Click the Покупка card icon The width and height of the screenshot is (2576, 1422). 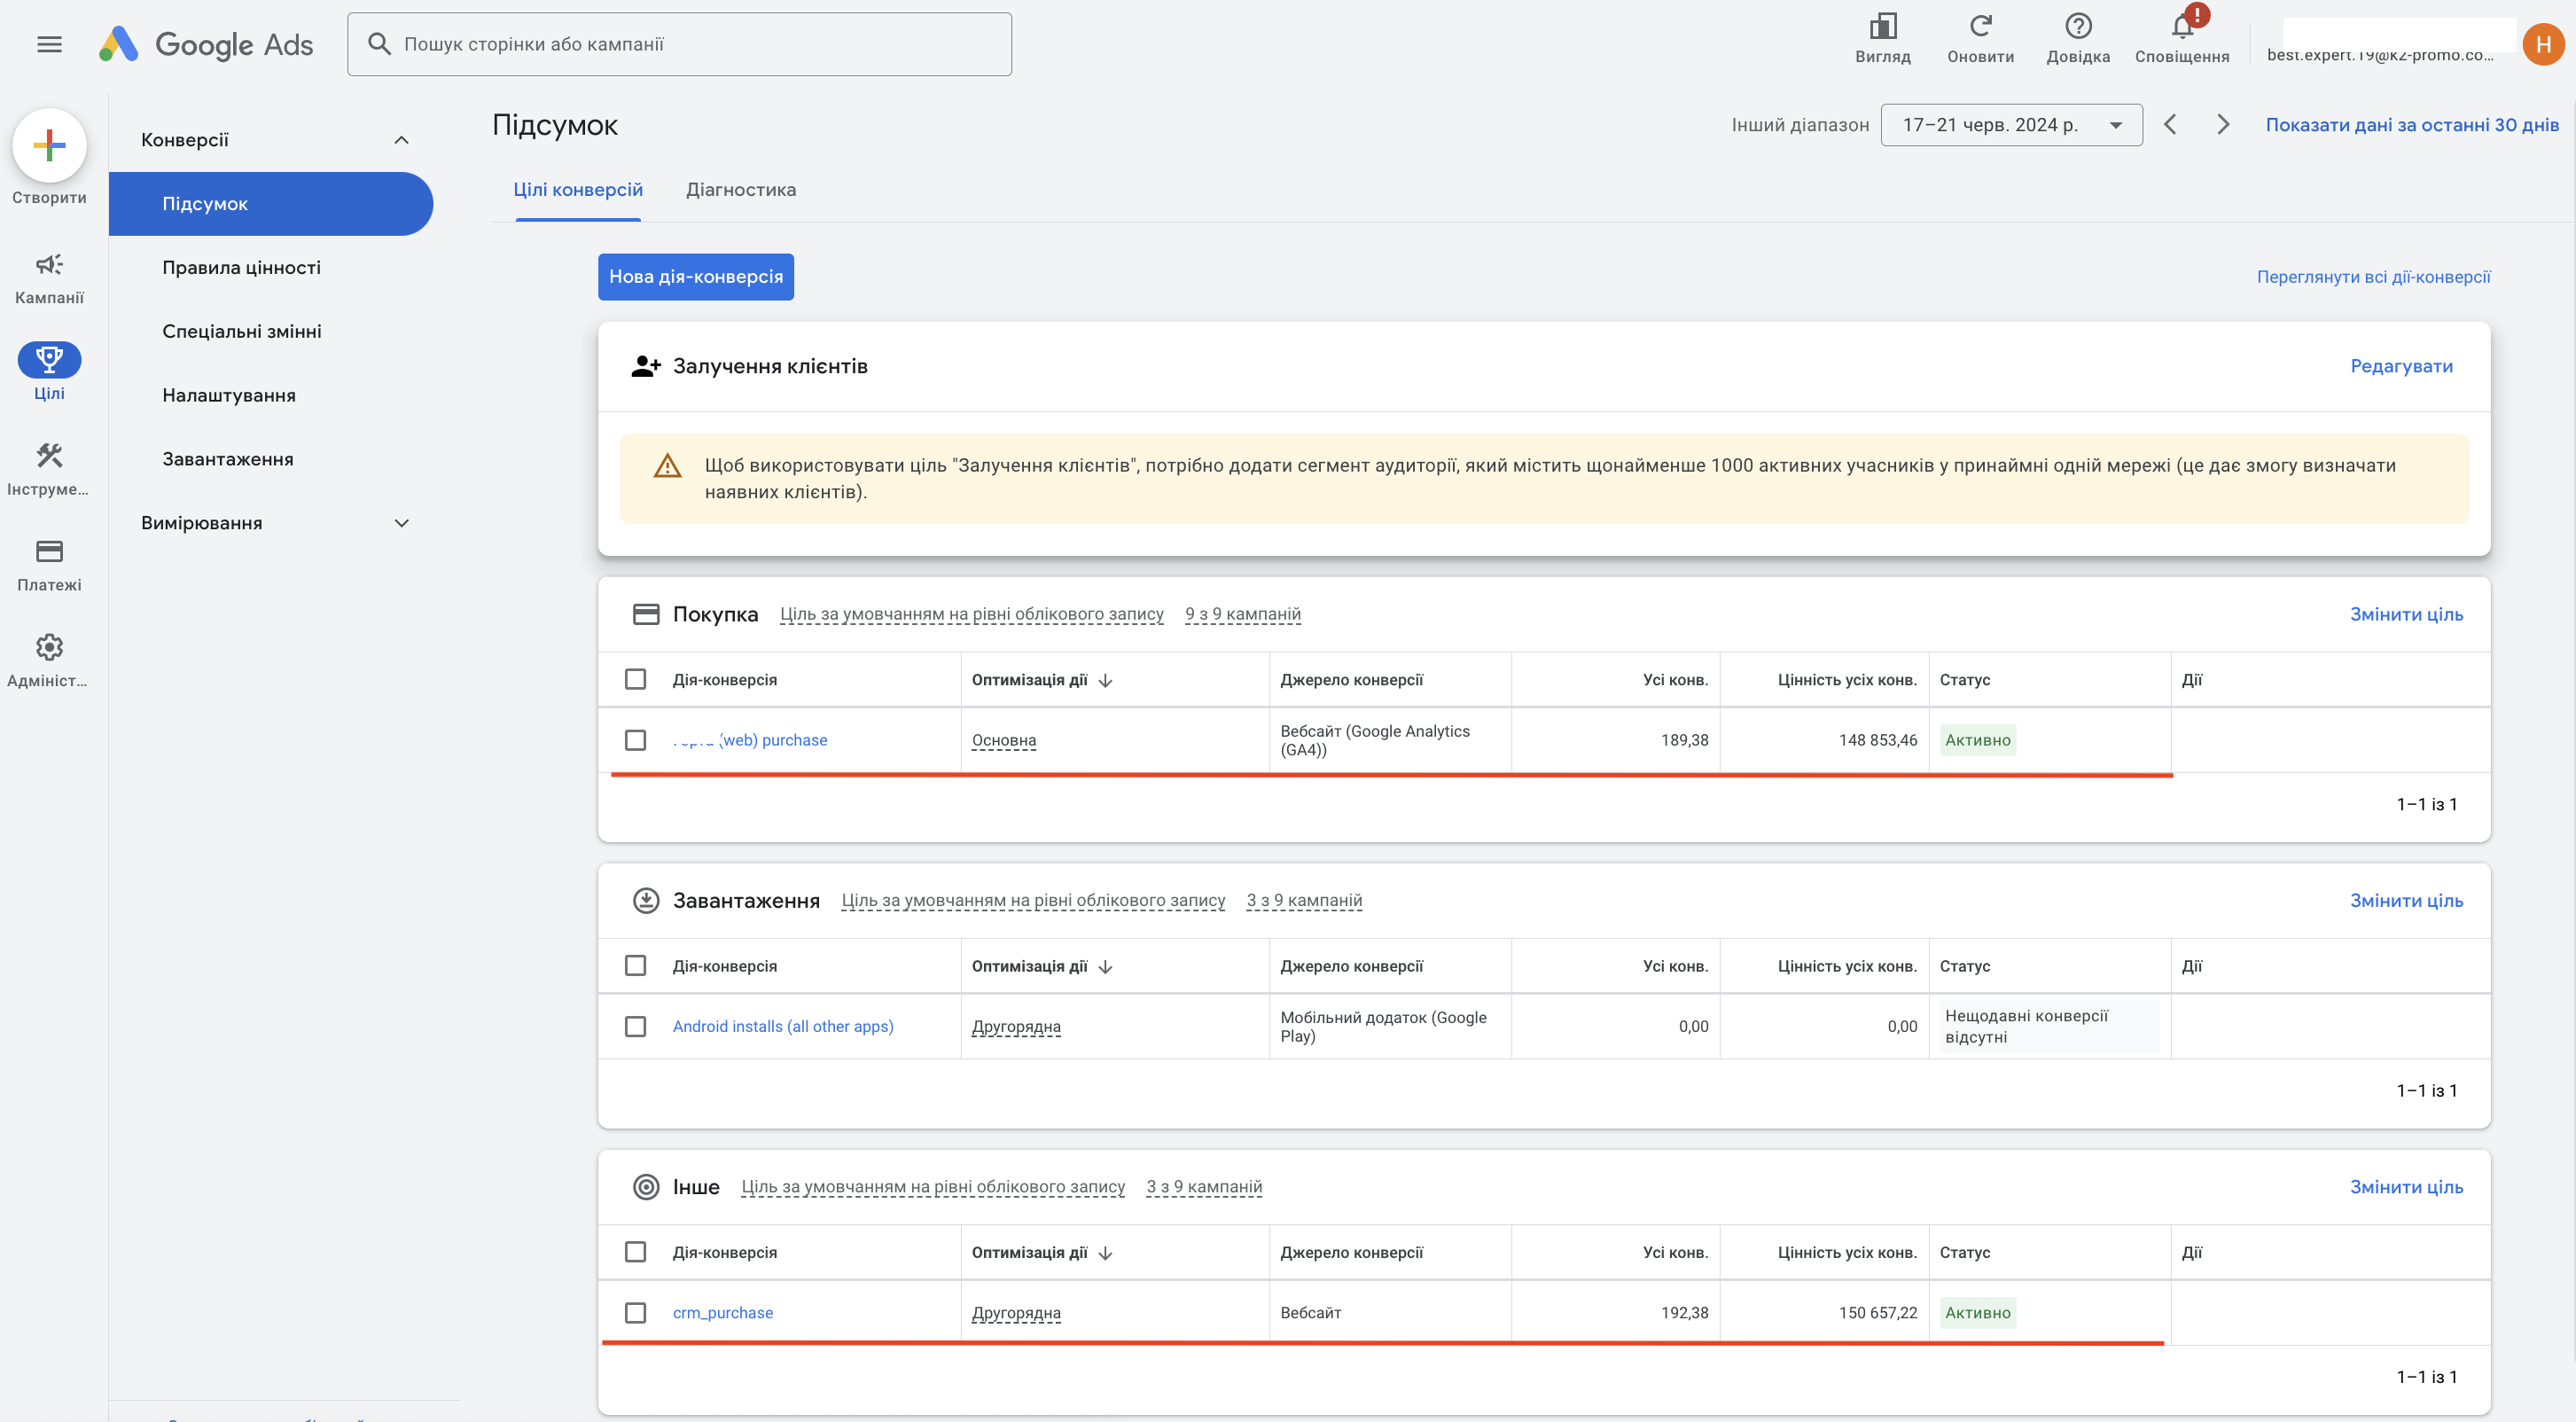tap(646, 614)
